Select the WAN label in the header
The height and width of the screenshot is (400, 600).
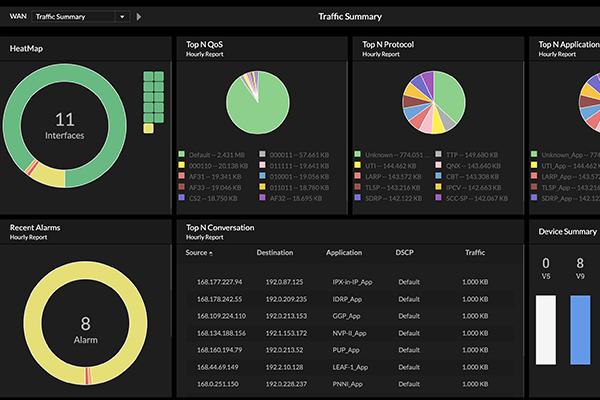click(18, 16)
